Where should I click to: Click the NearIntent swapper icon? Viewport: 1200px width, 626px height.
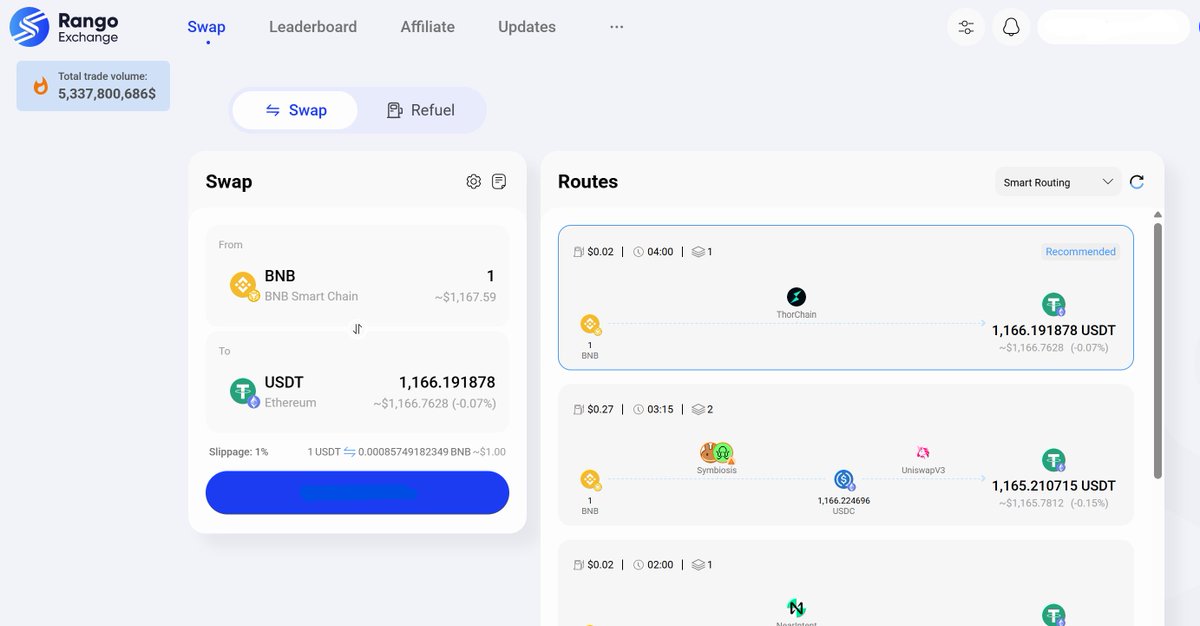[x=796, y=608]
